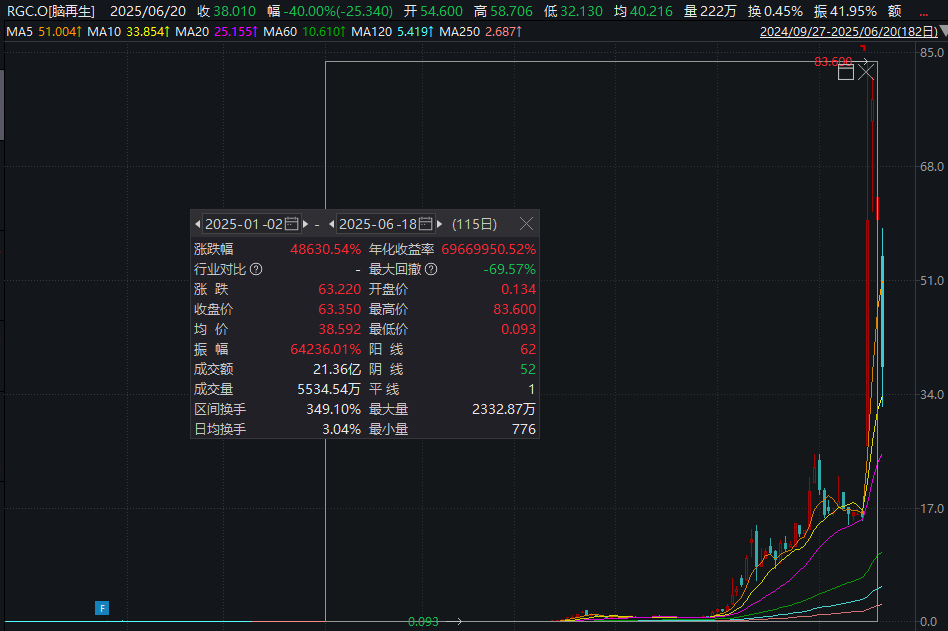Open the start date calendar picker
This screenshot has width=948, height=631.
tap(291, 224)
